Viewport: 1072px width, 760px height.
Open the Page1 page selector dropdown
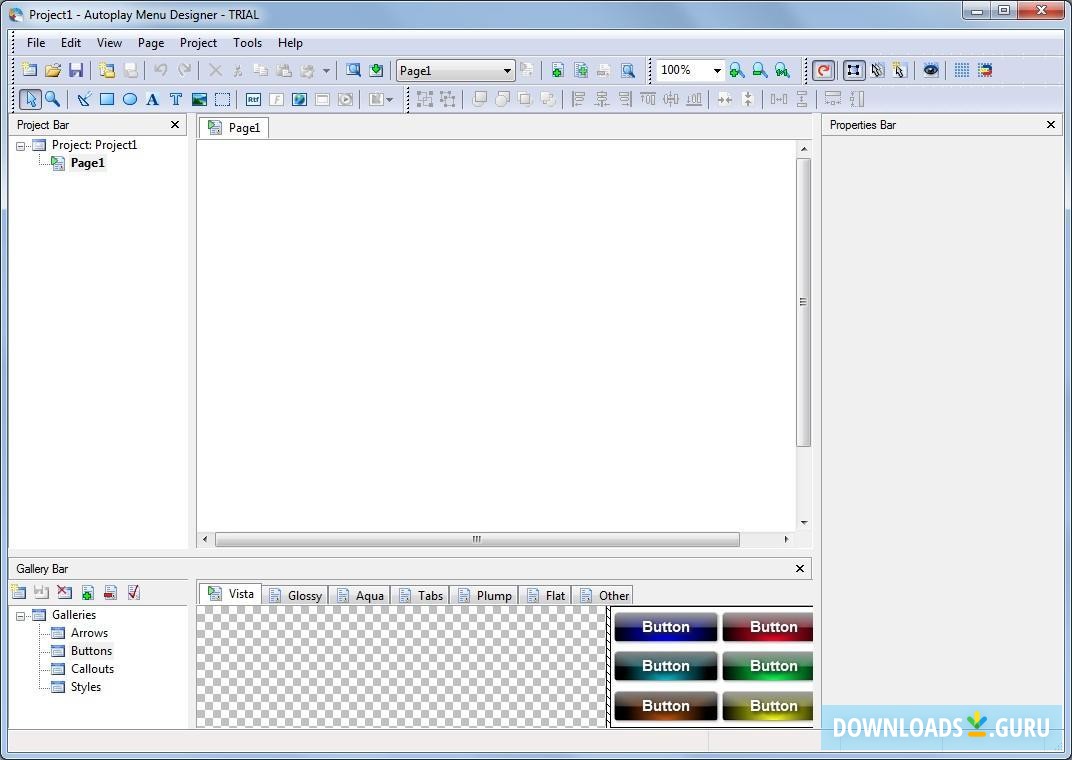tap(507, 70)
